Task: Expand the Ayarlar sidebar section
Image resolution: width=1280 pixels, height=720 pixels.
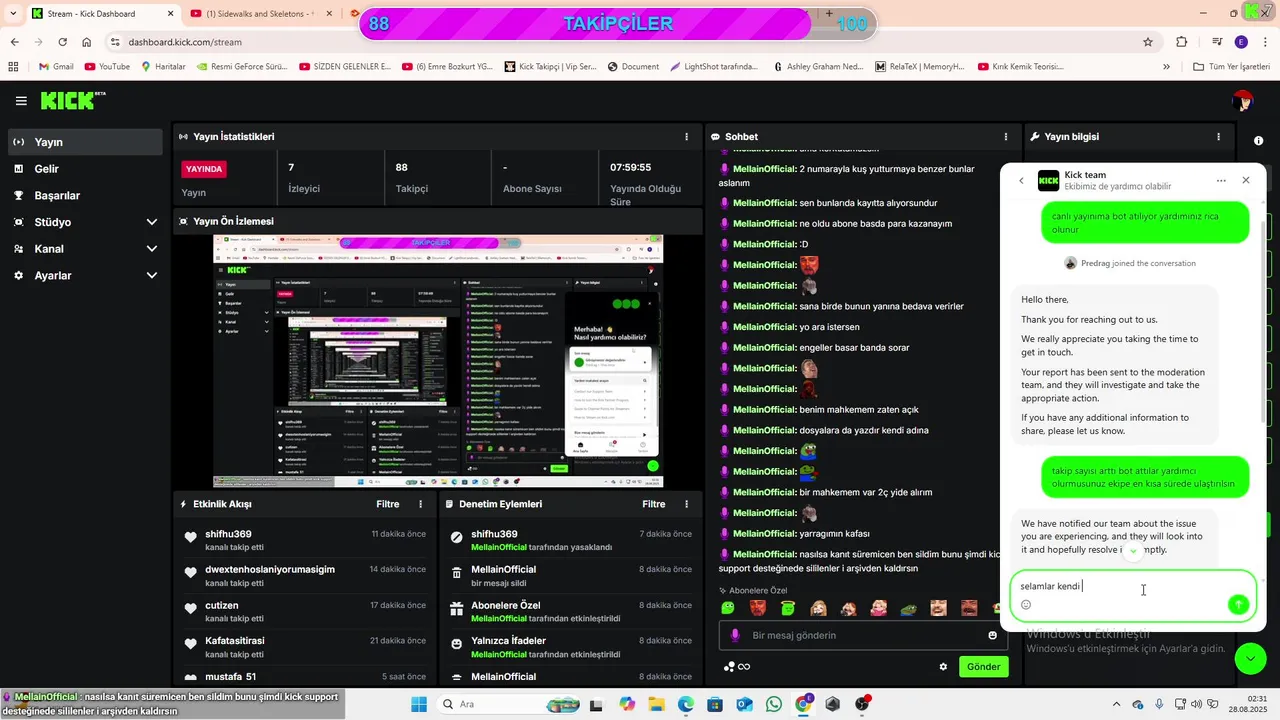Action: (152, 276)
